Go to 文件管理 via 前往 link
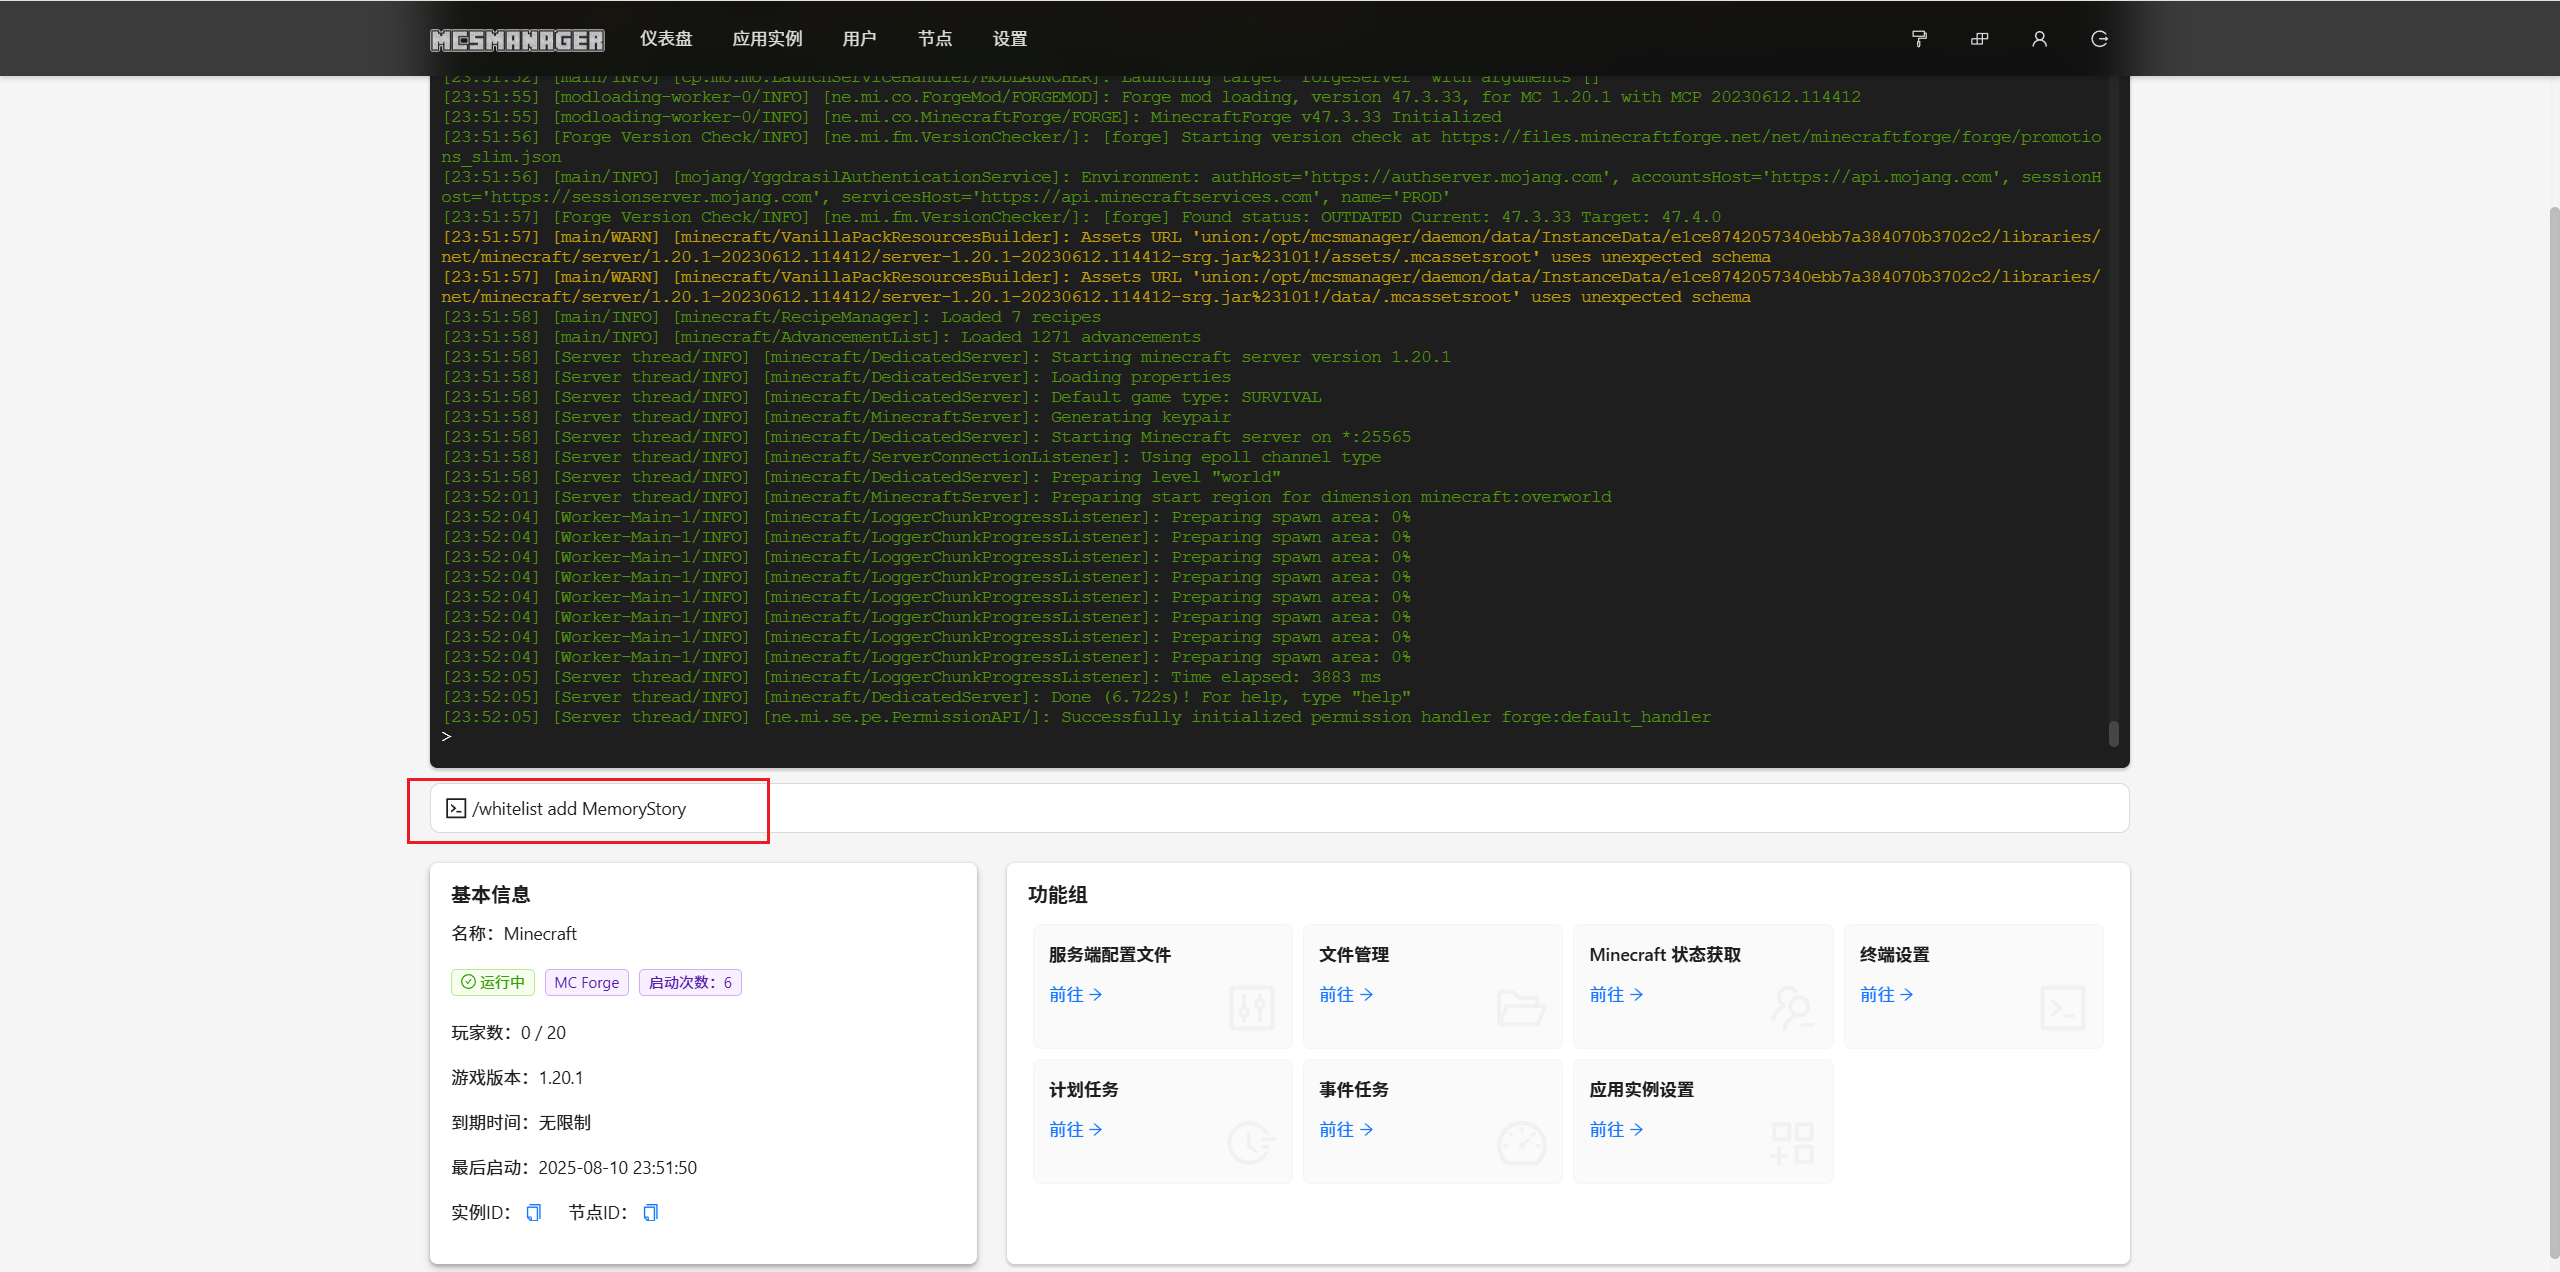 click(1346, 994)
